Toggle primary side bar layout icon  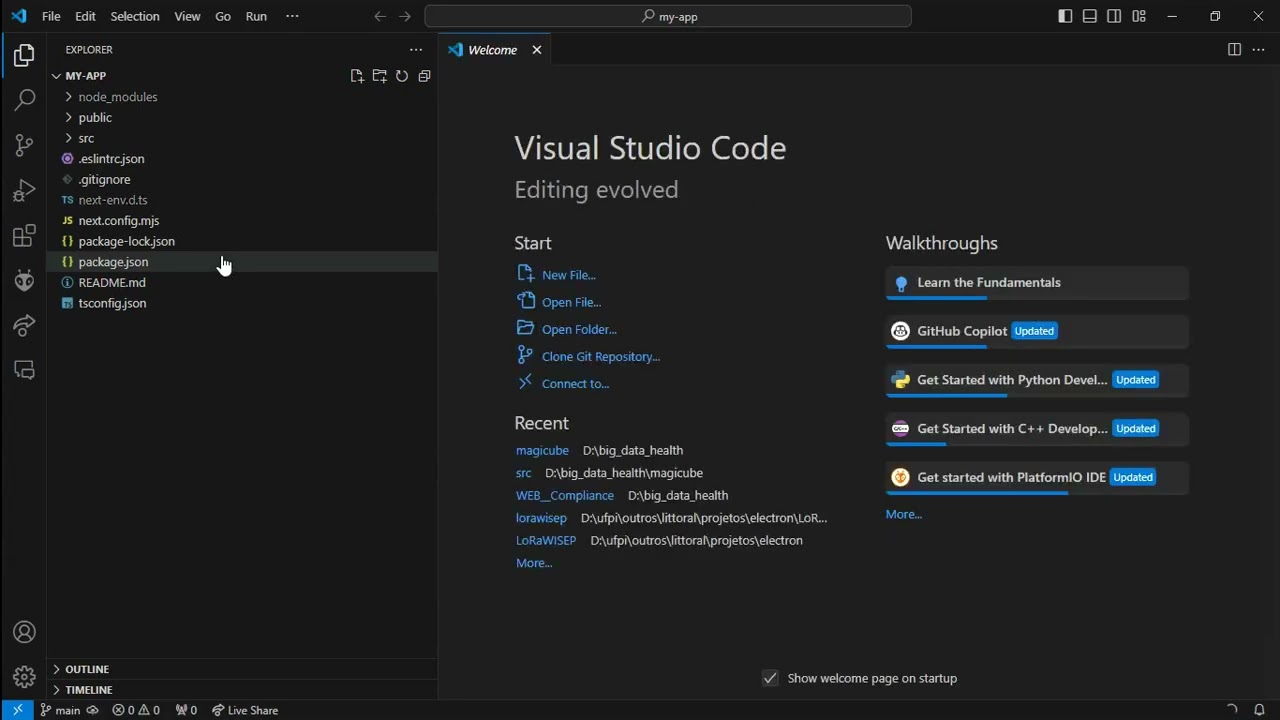coord(1065,16)
